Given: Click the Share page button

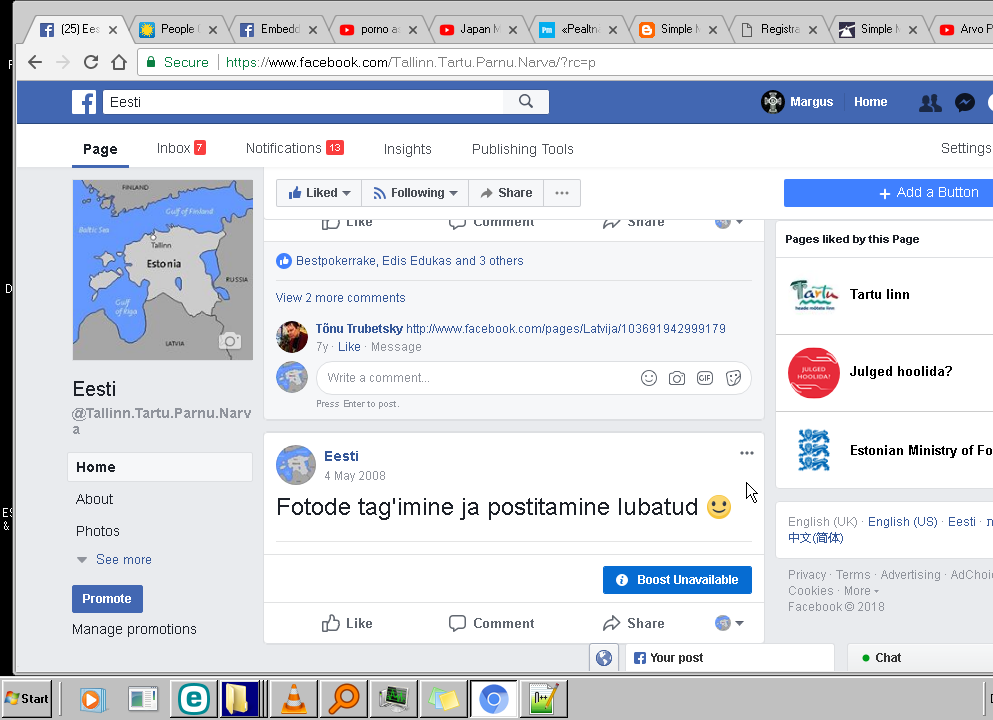Looking at the screenshot, I should [x=506, y=193].
